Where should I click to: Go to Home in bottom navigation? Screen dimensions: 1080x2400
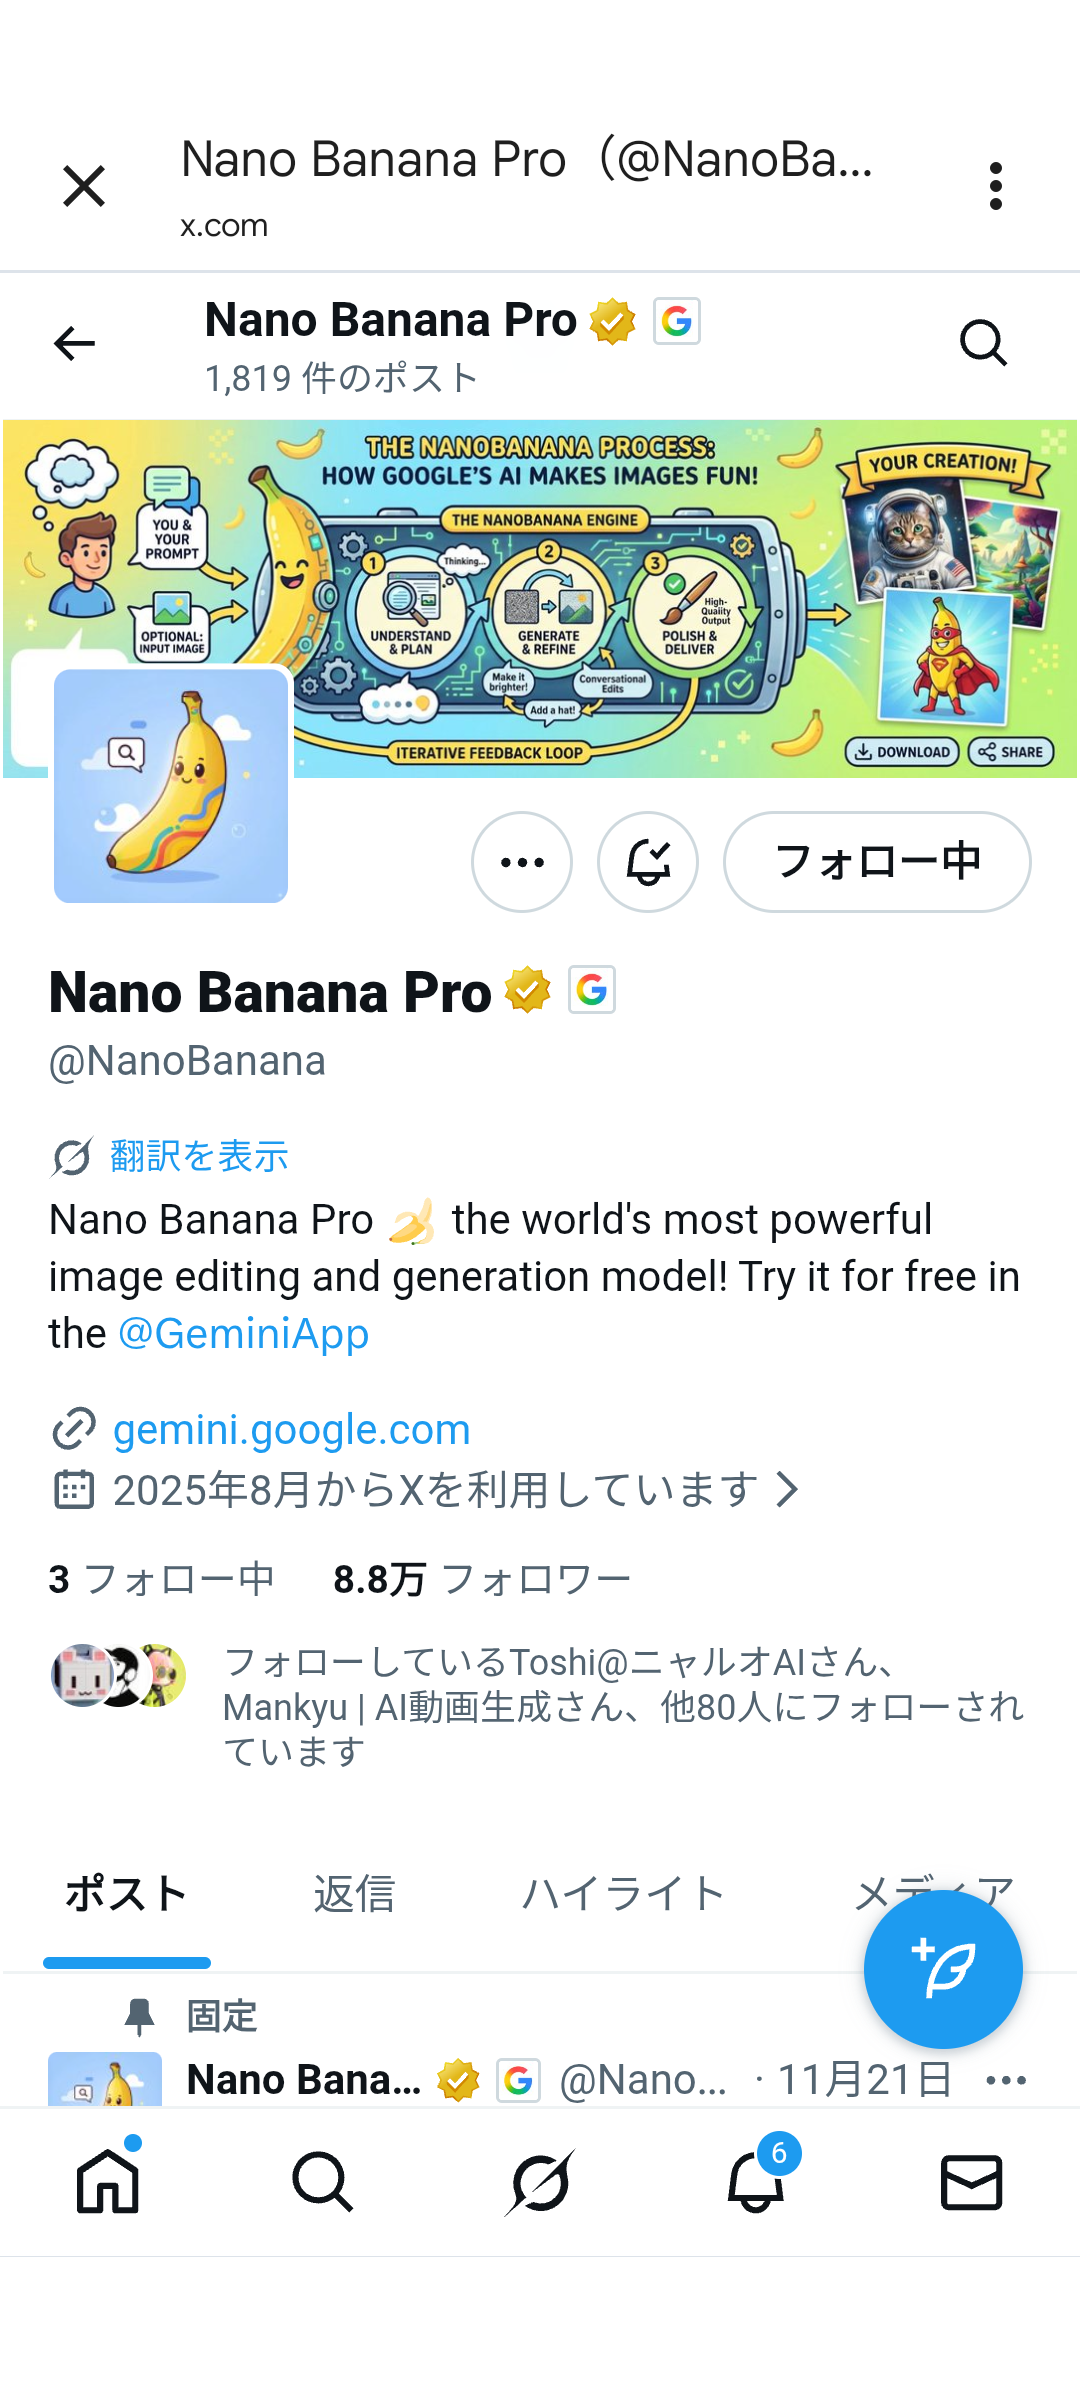(108, 2181)
